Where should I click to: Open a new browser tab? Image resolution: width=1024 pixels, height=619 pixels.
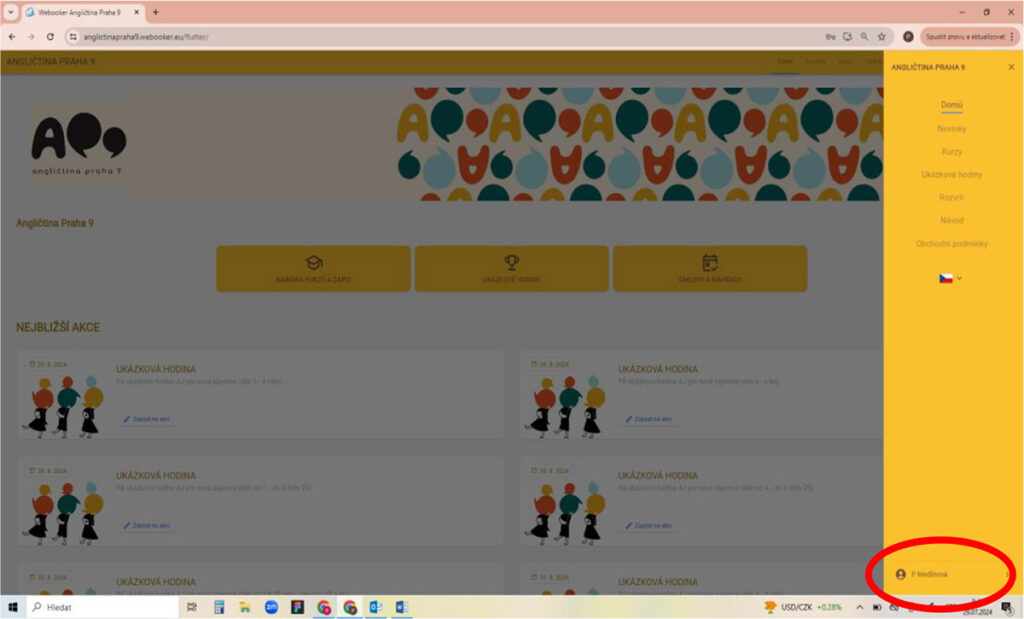click(155, 12)
